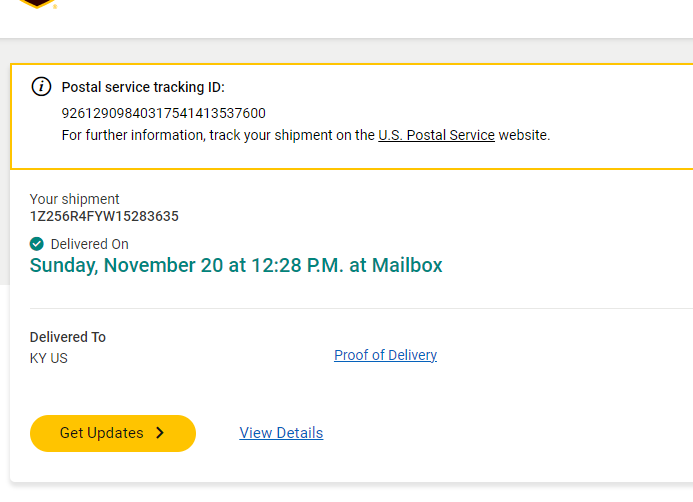Click the Delivered To label
Image resolution: width=693 pixels, height=502 pixels.
tap(68, 337)
